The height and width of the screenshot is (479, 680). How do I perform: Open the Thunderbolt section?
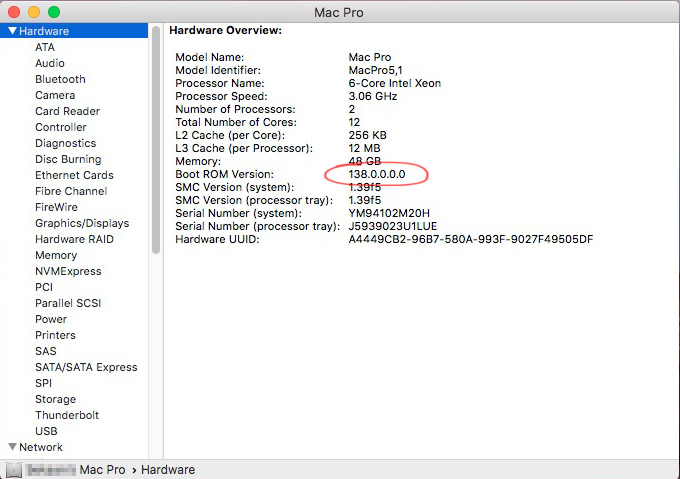pos(67,415)
